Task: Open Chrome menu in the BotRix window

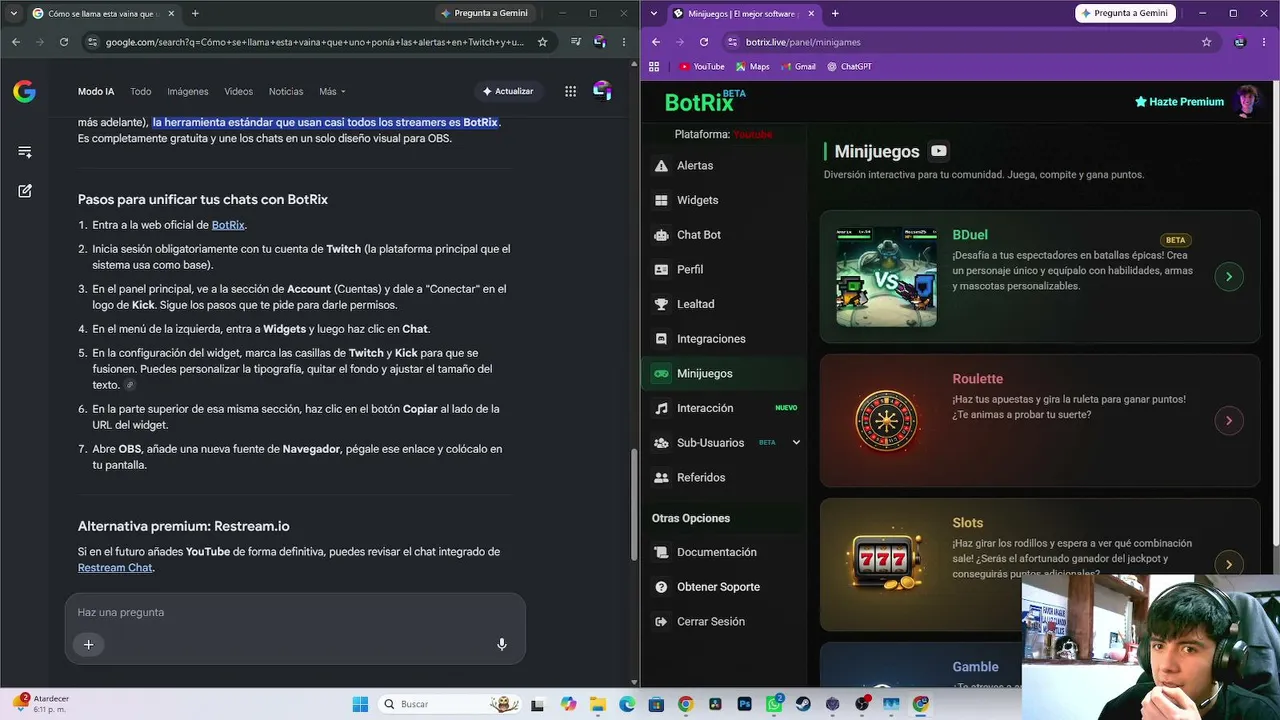Action: 1264,42
